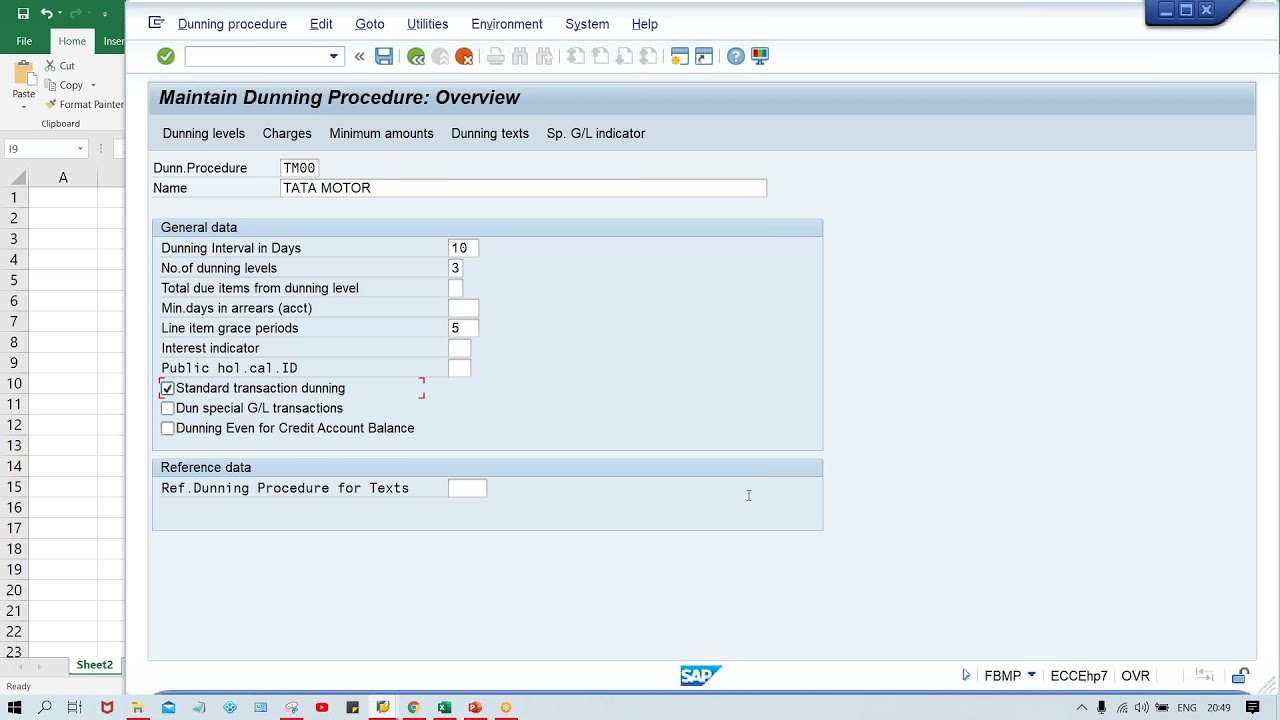The image size is (1280, 720).
Task: Expand FBMP status bar dropdown arrow
Action: click(1031, 675)
